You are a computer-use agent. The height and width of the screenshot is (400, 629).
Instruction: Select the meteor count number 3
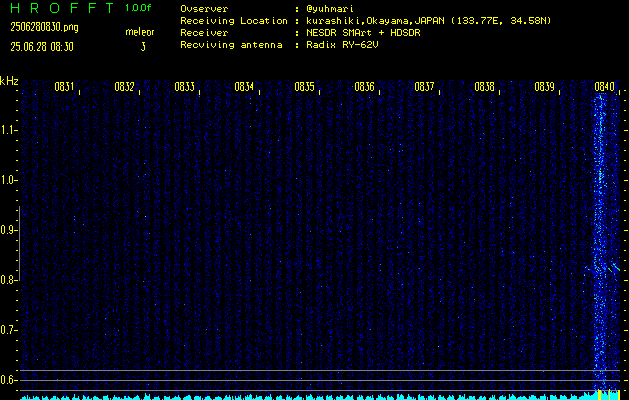pyautogui.click(x=143, y=47)
